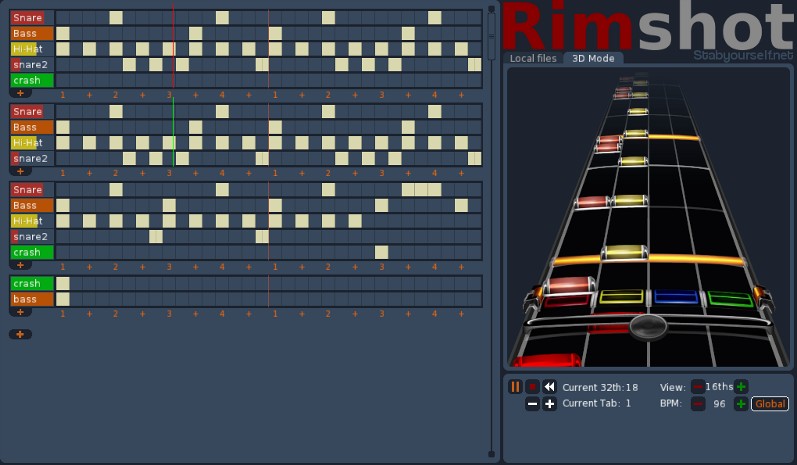Select the Hi-Hat track in the third tab

pos(32,221)
